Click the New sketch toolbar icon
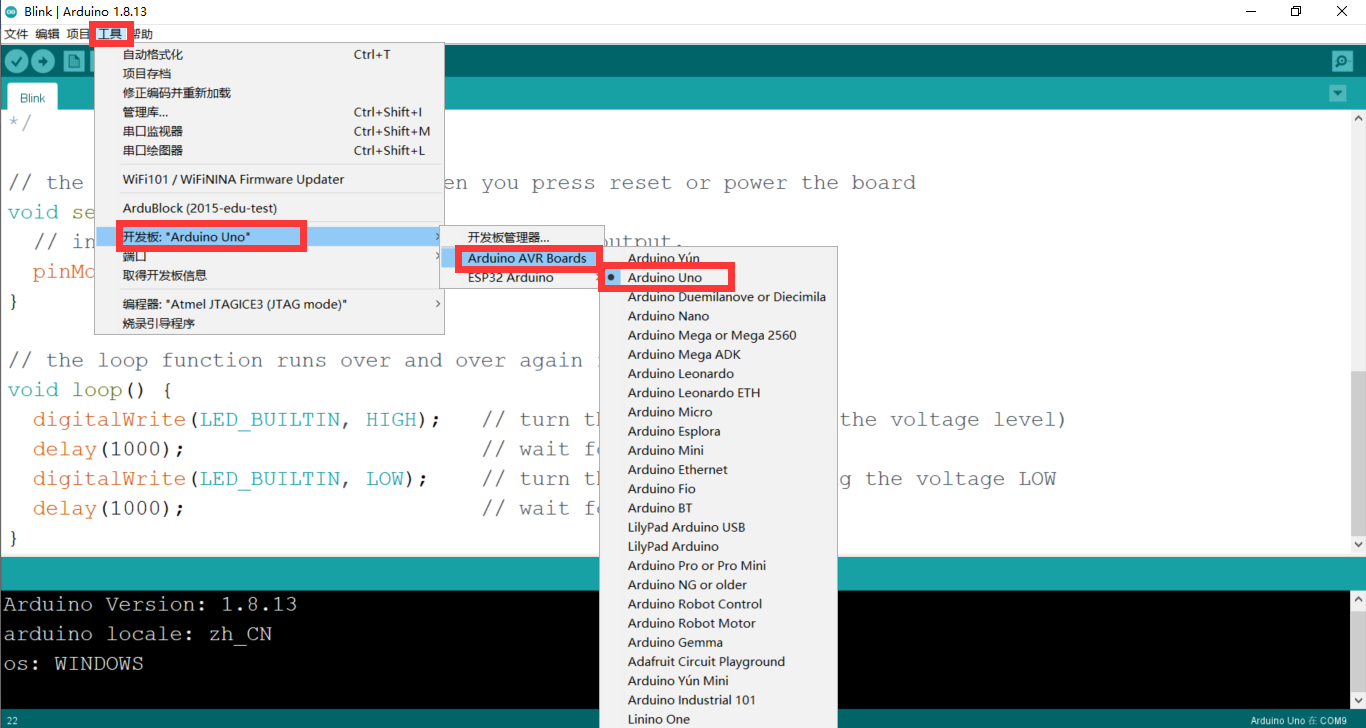 74,62
